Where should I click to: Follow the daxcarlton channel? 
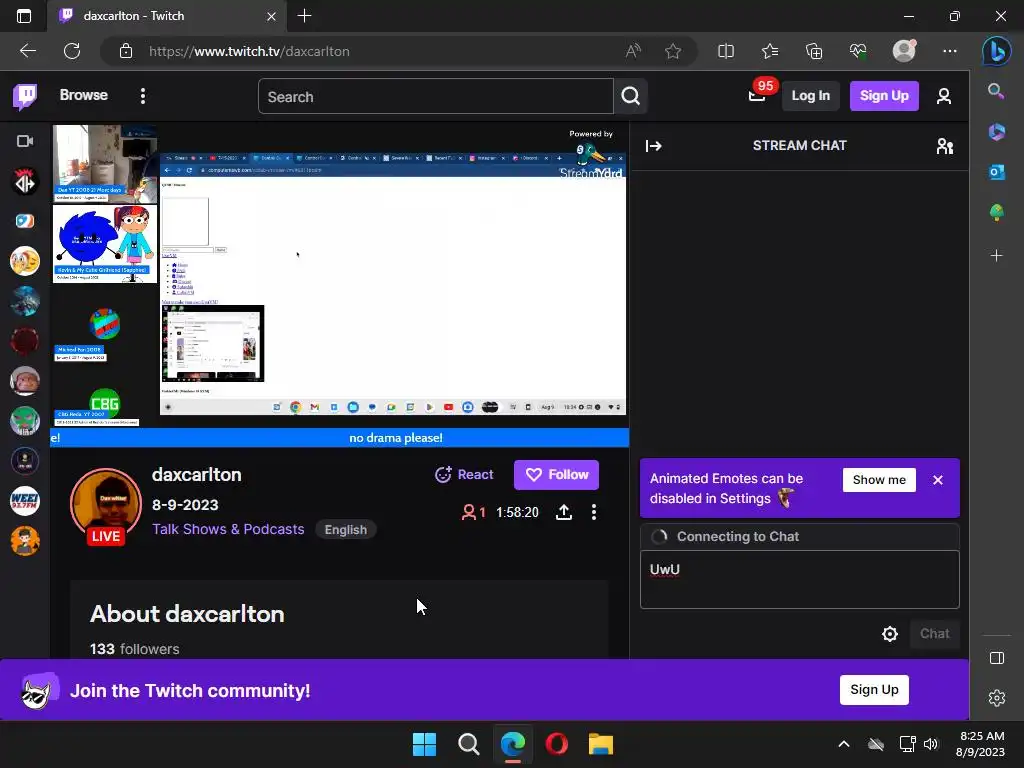point(556,475)
